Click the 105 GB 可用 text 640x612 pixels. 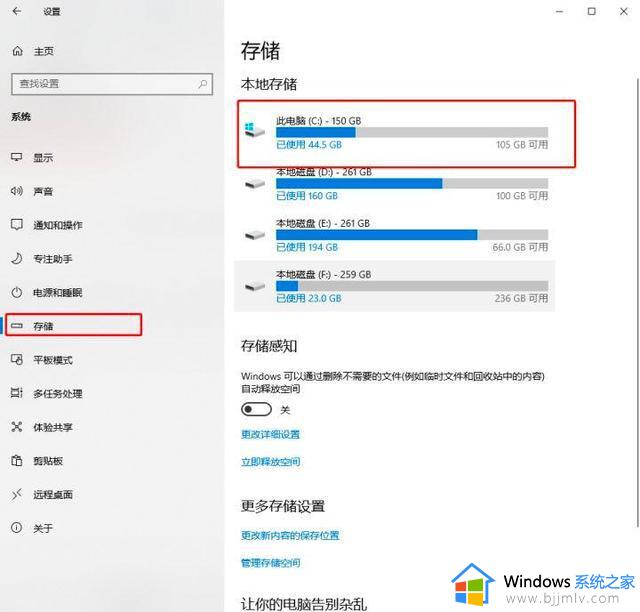click(x=522, y=145)
